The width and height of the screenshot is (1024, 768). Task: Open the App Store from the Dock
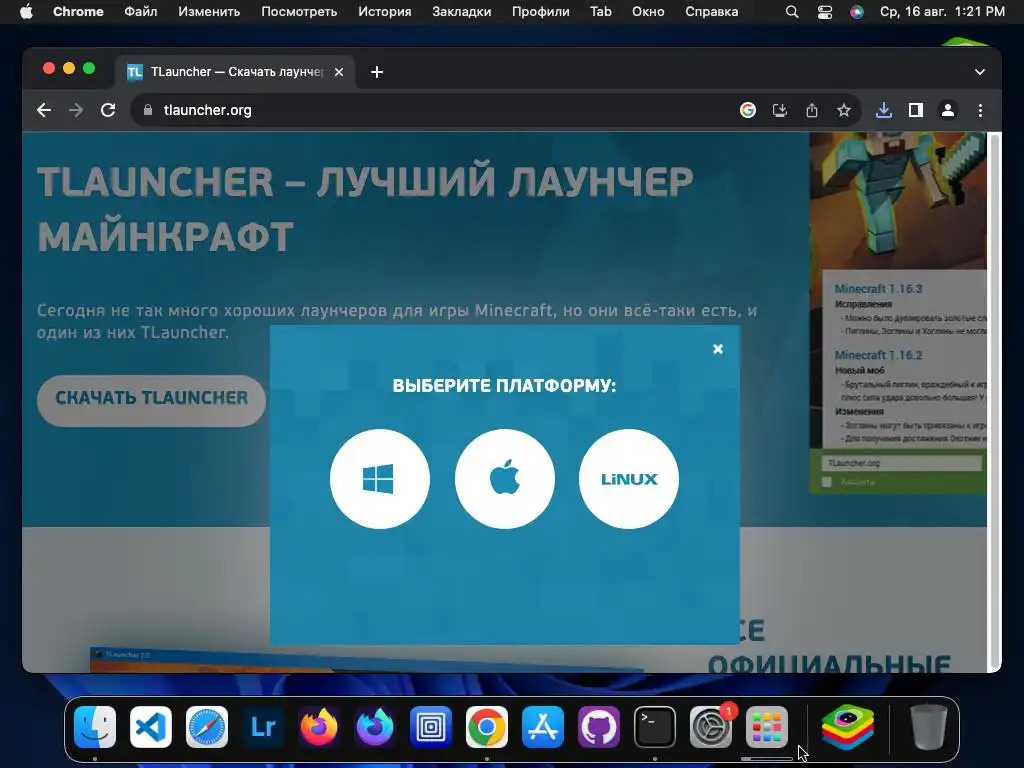(543, 727)
